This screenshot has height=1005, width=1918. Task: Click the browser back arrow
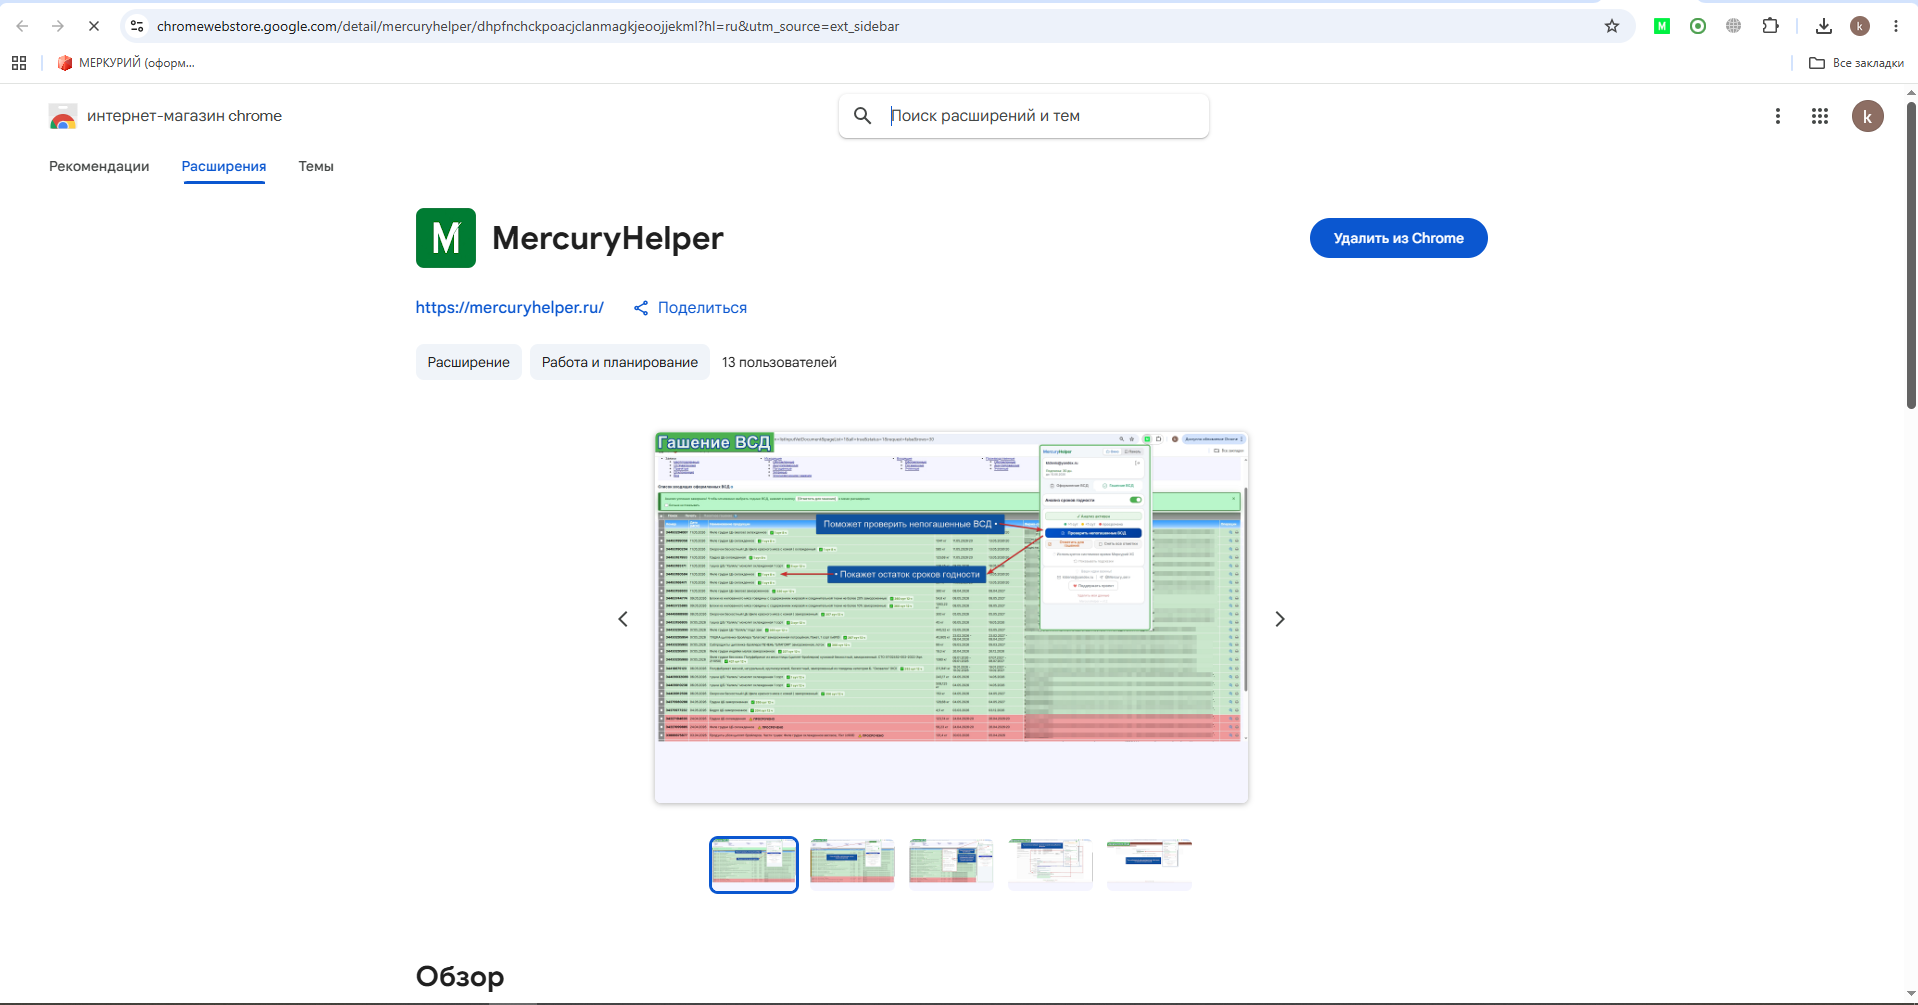[22, 26]
